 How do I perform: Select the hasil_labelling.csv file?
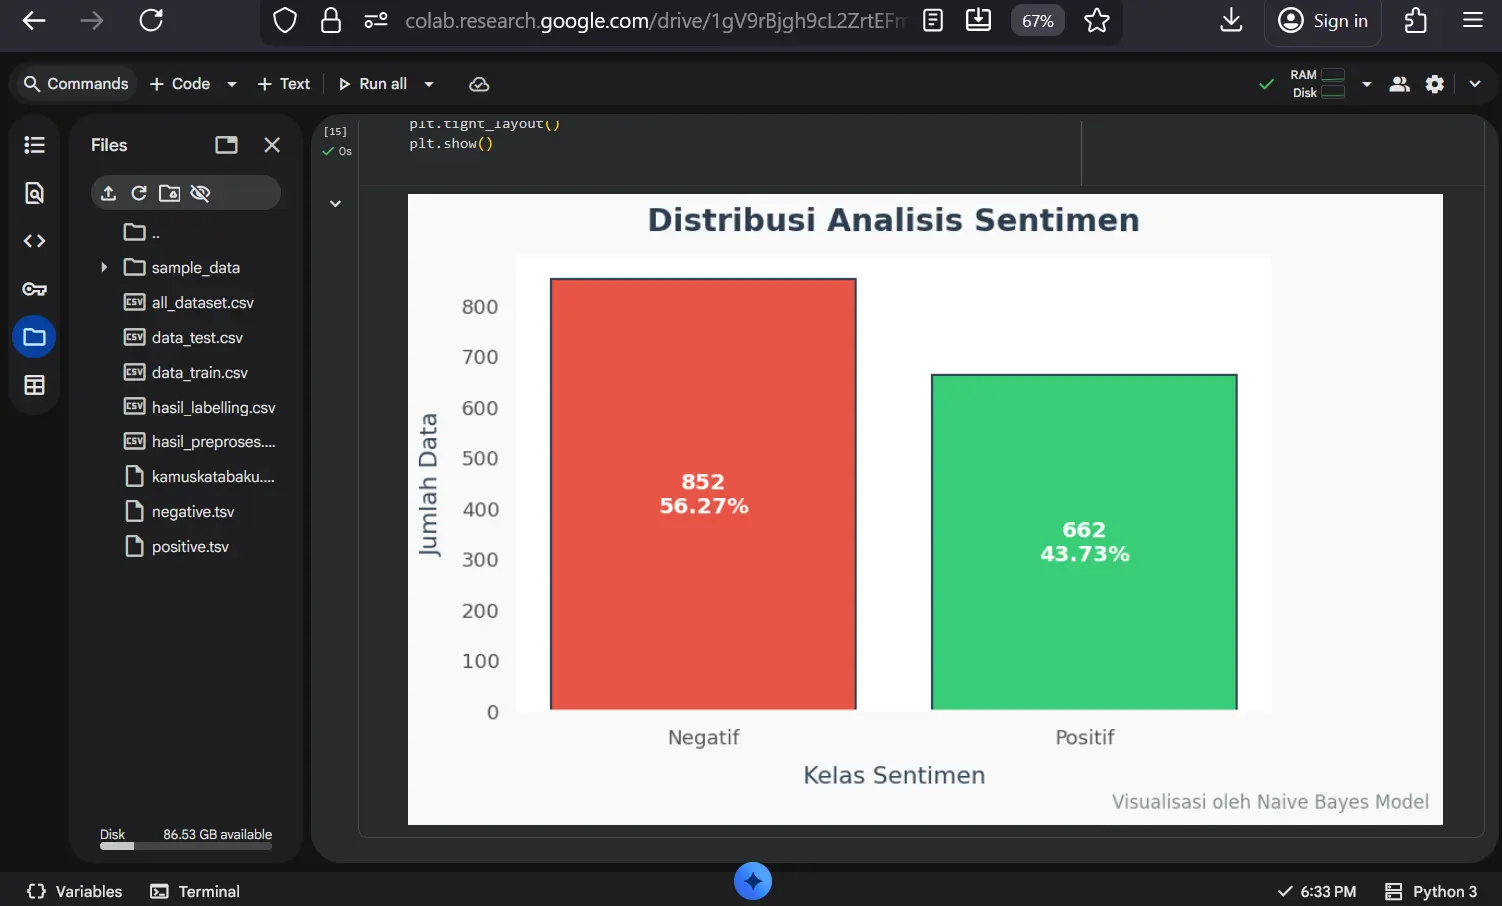click(x=212, y=407)
